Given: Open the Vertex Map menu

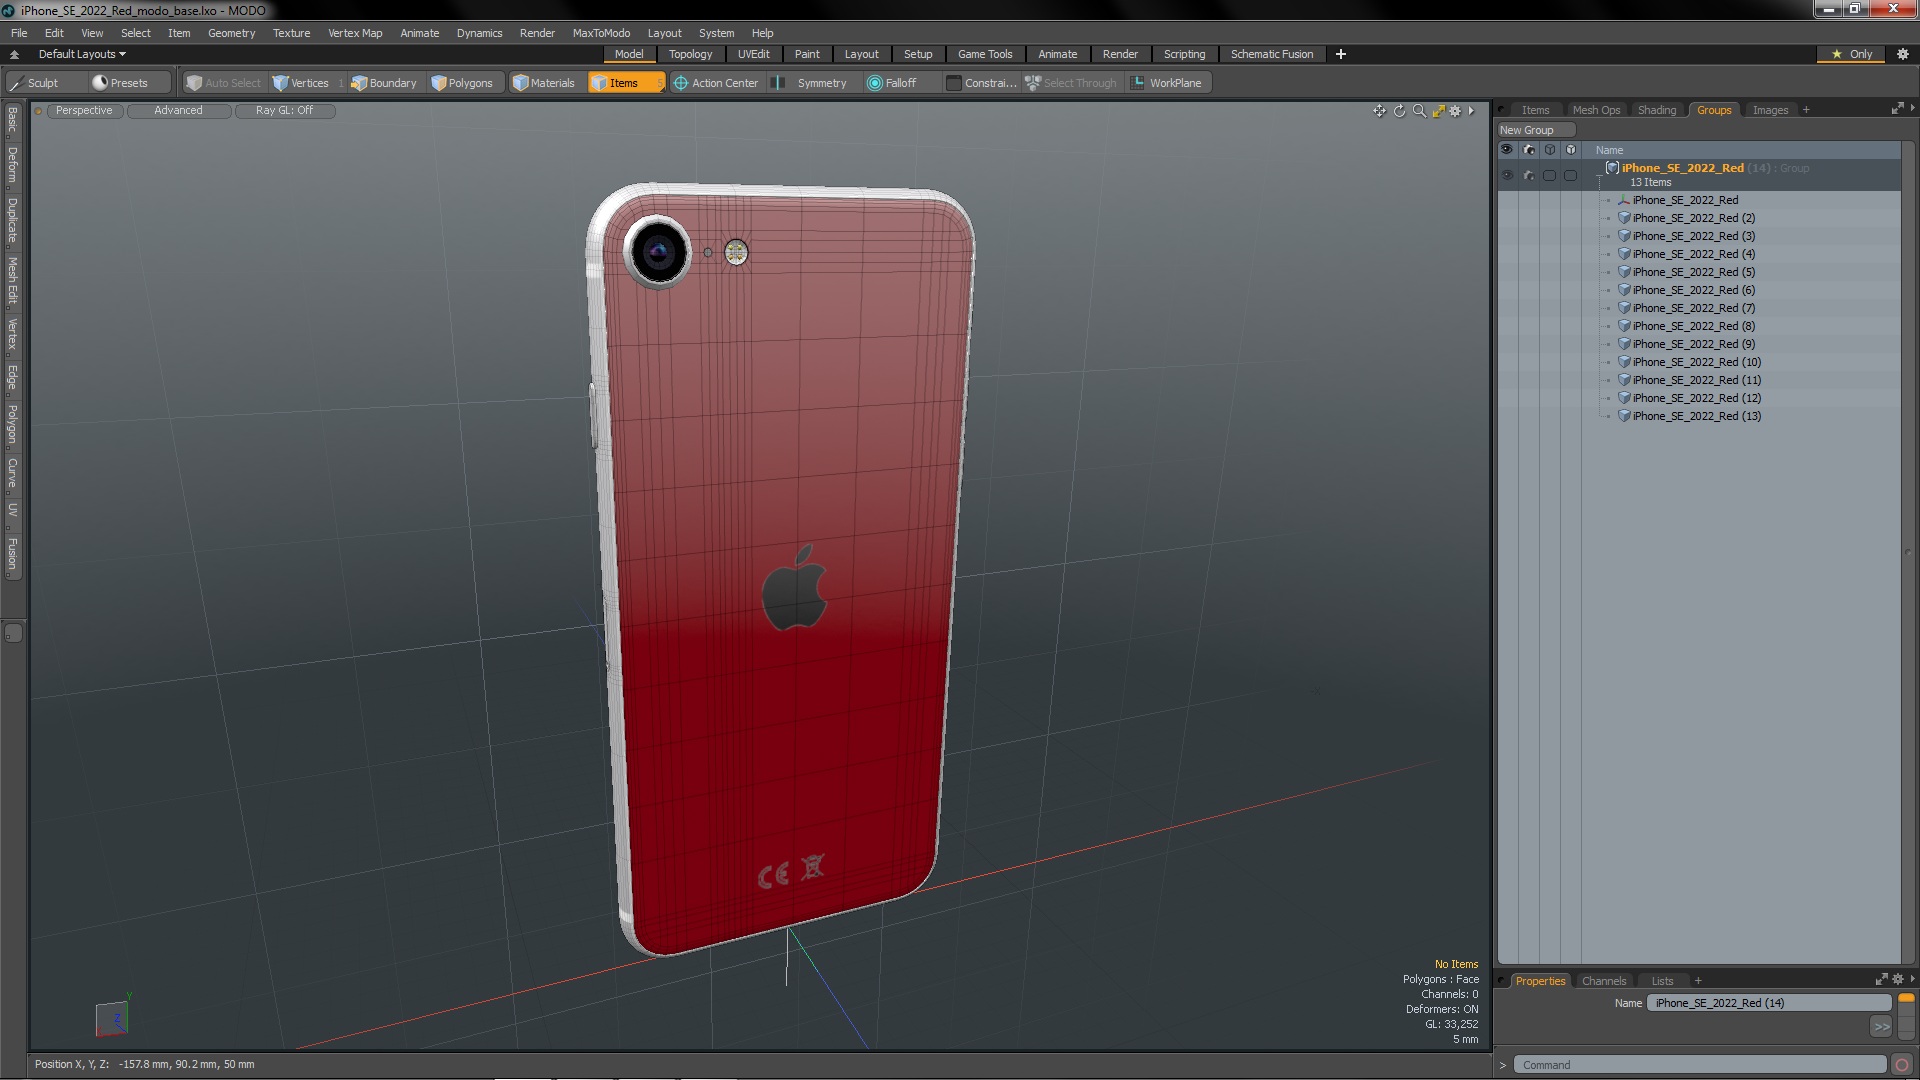Looking at the screenshot, I should pos(355,33).
